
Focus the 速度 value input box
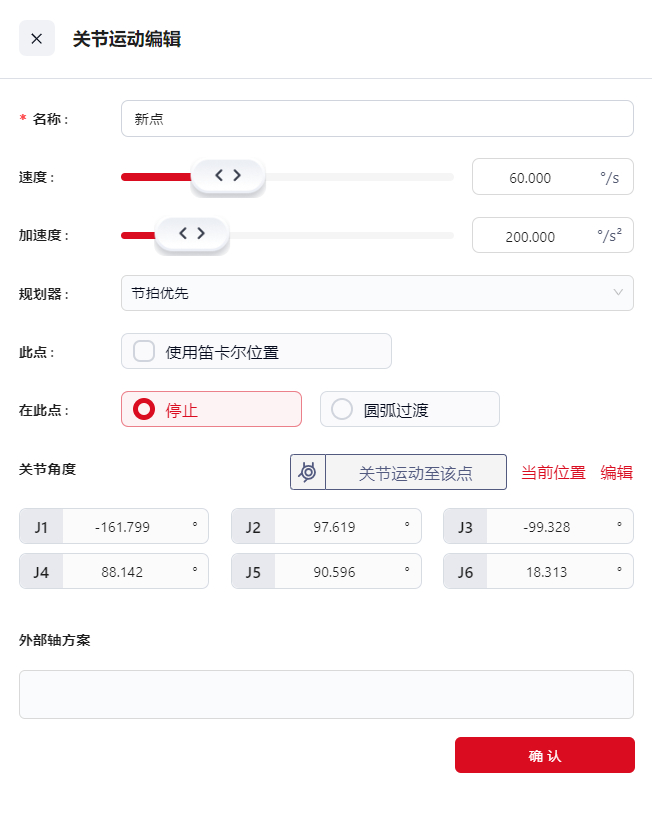pos(531,177)
